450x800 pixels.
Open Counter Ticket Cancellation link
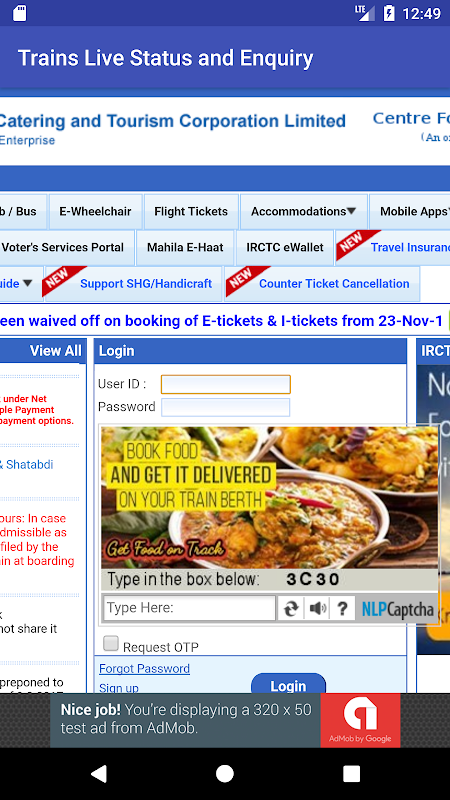(x=334, y=284)
